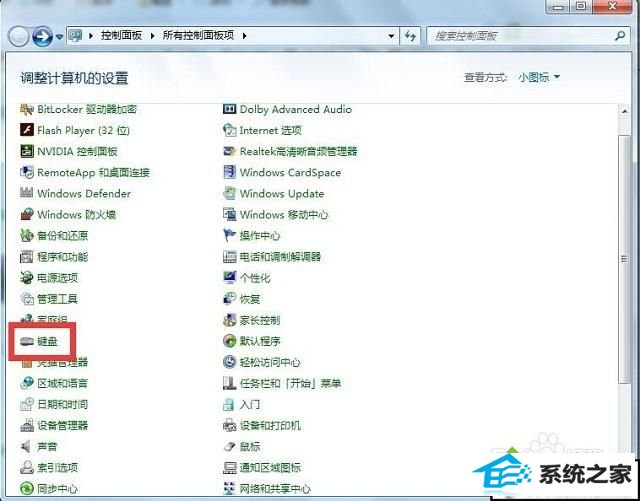Open the 家长控制 icon
640x501 pixels.
pos(229,320)
